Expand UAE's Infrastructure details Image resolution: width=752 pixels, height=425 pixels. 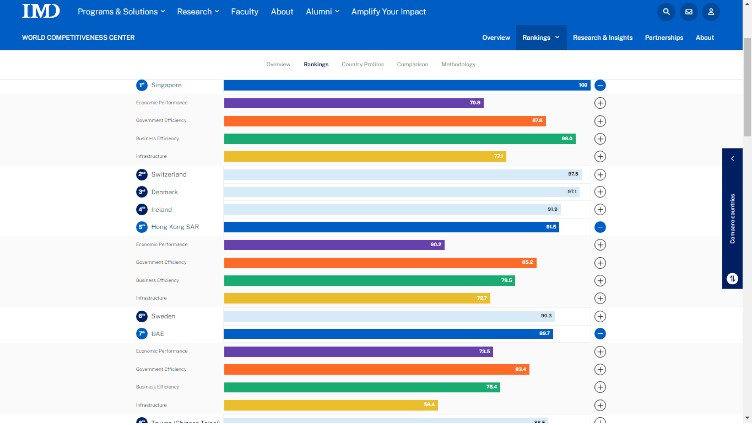coord(600,405)
